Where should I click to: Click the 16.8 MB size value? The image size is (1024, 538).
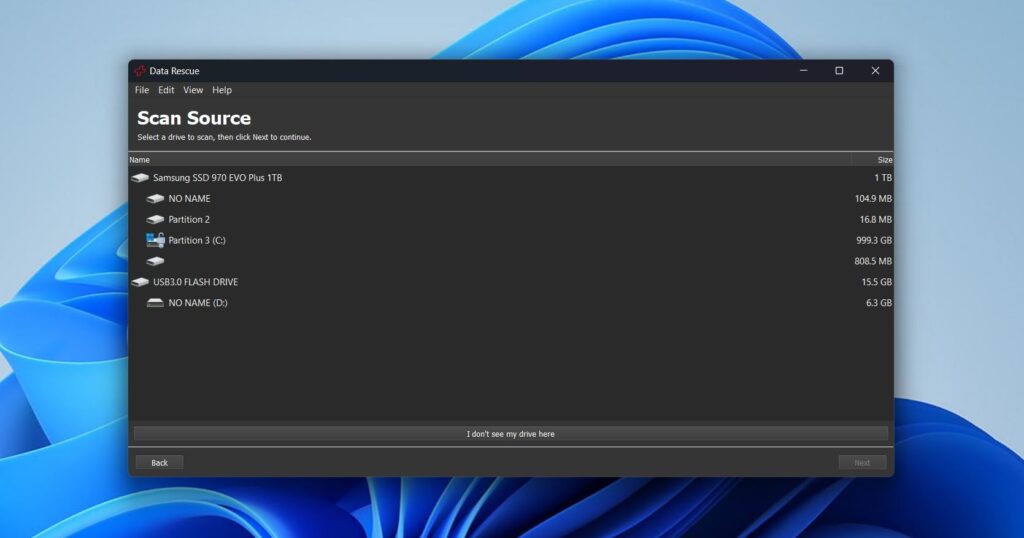pos(876,219)
